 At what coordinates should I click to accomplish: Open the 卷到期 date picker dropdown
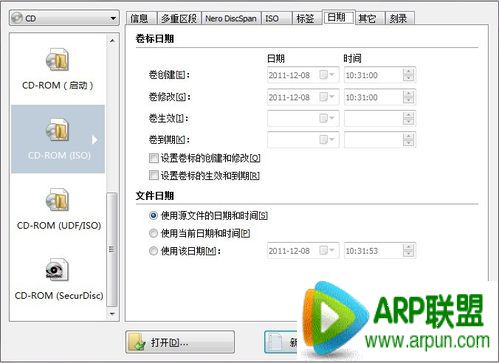click(x=327, y=140)
